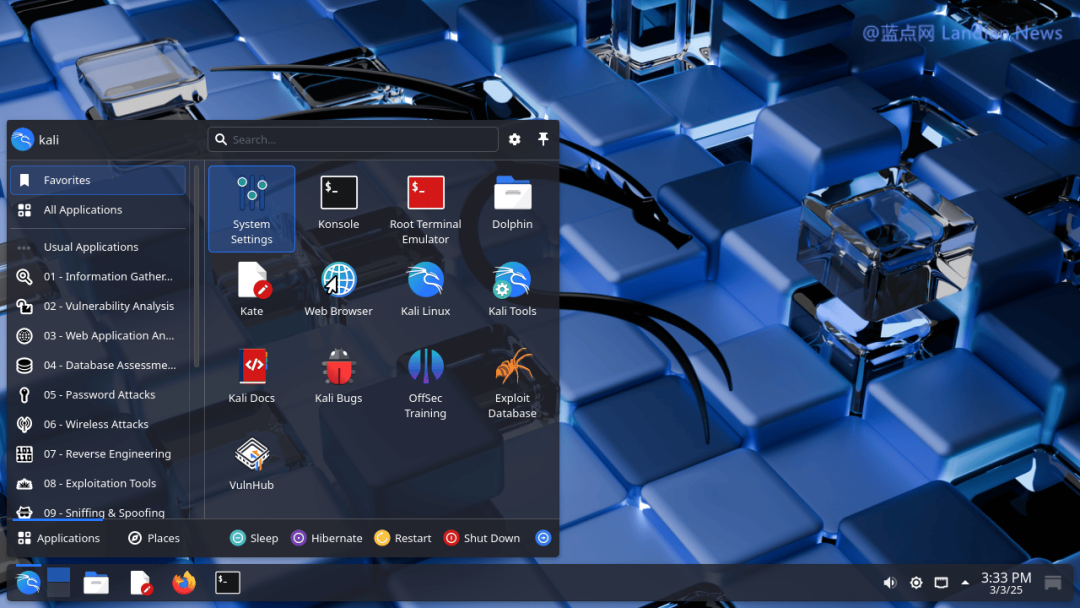Open 09 - Sniffing & Spoofing category

click(x=98, y=512)
